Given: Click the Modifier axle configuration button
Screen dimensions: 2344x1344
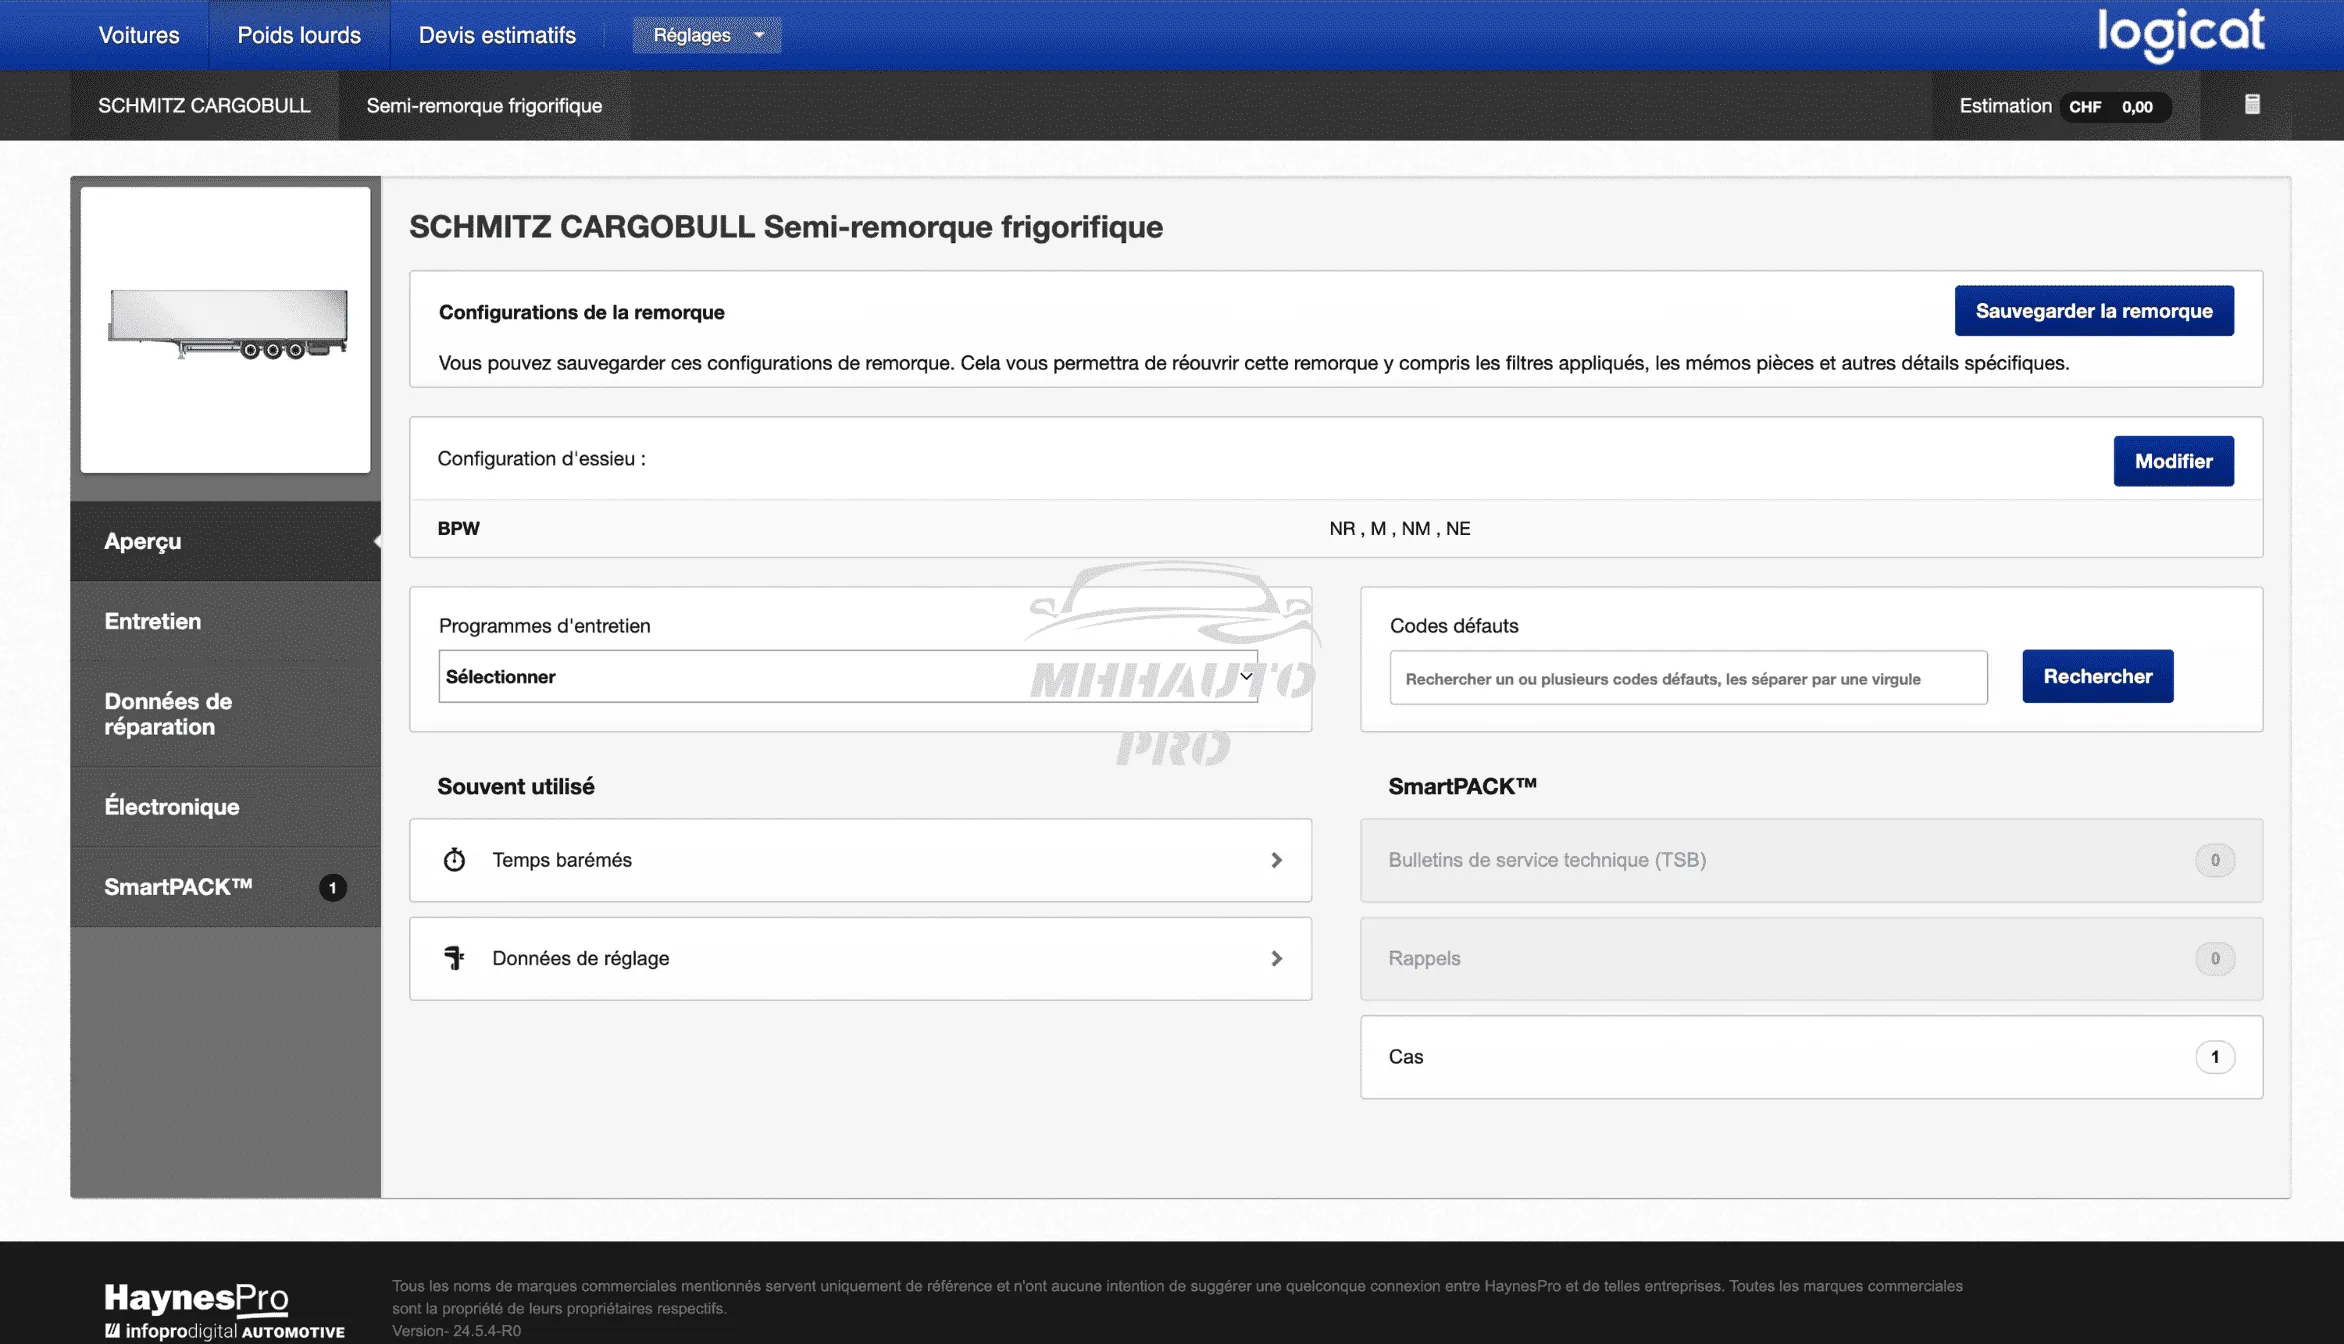Looking at the screenshot, I should [2173, 461].
